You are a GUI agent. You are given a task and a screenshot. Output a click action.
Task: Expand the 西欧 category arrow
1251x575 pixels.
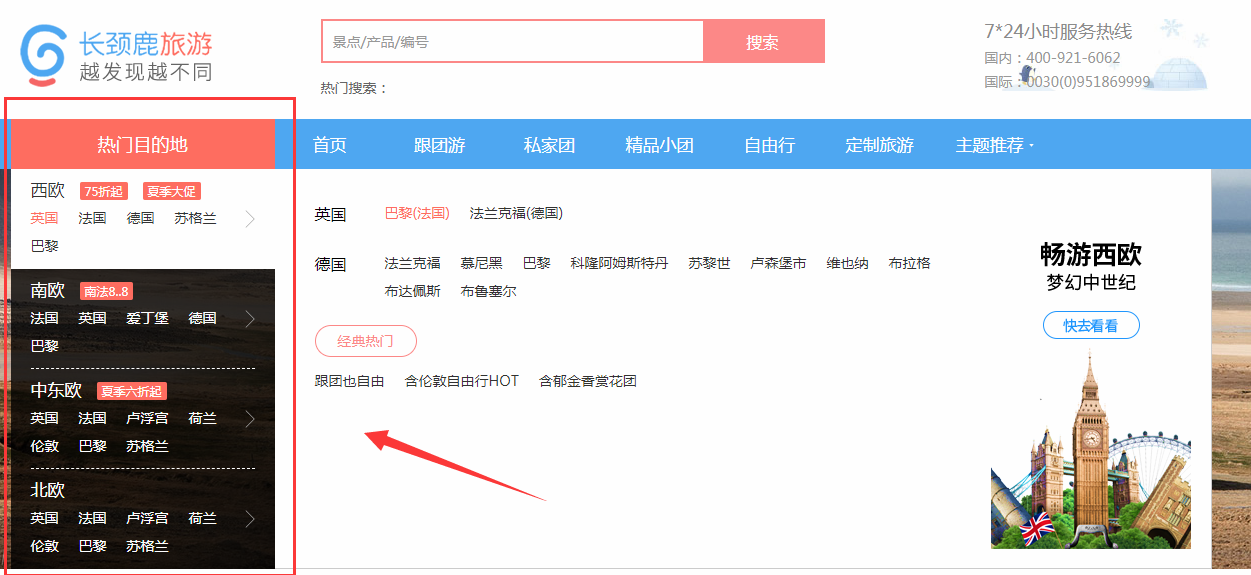coord(250,219)
